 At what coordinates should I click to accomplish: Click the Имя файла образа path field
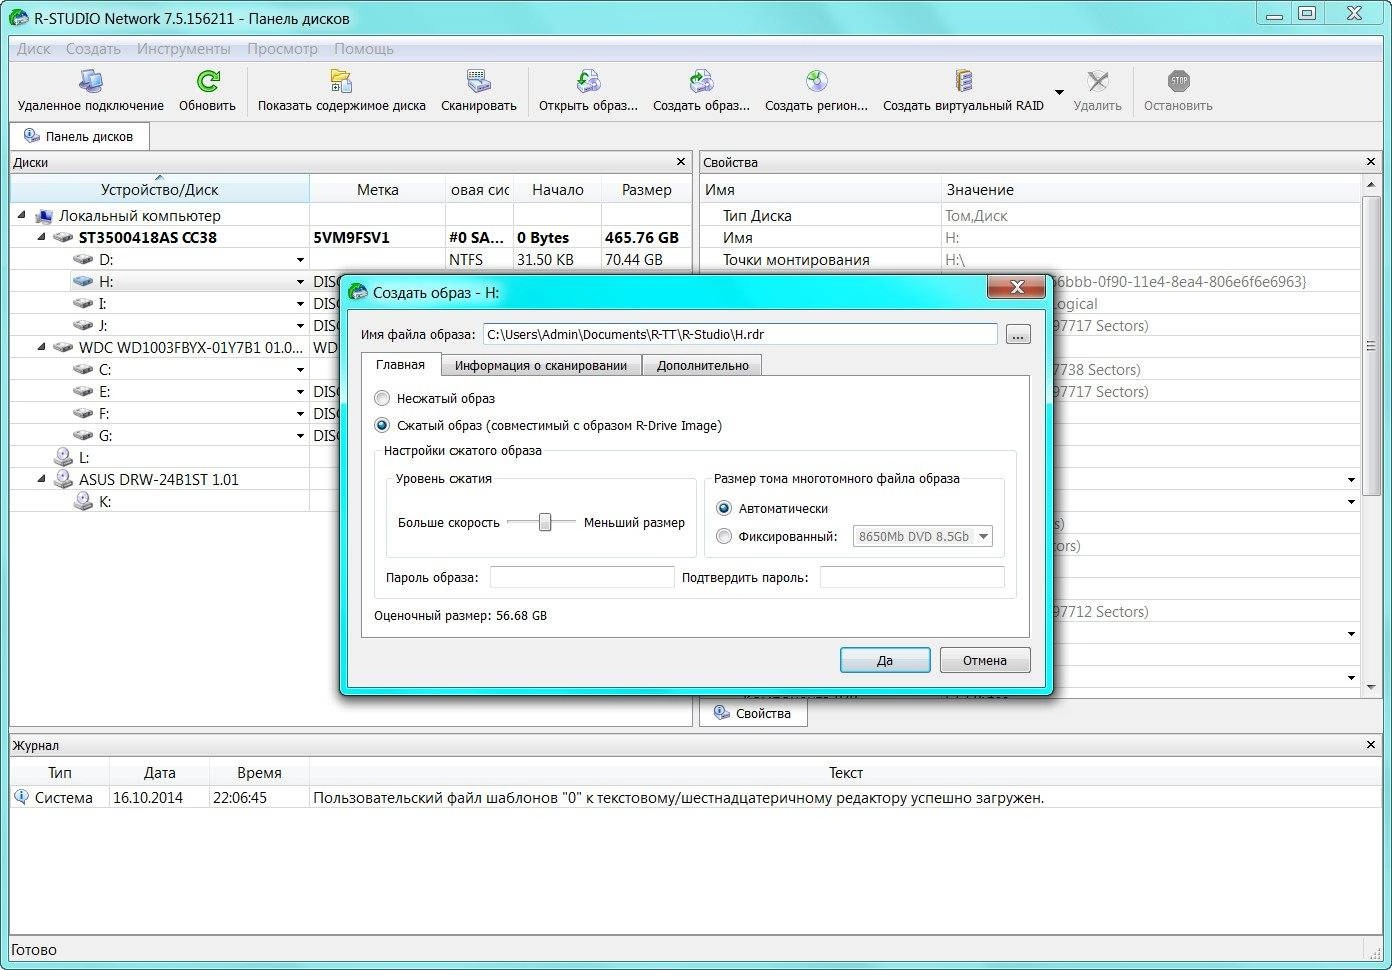pyautogui.click(x=740, y=335)
